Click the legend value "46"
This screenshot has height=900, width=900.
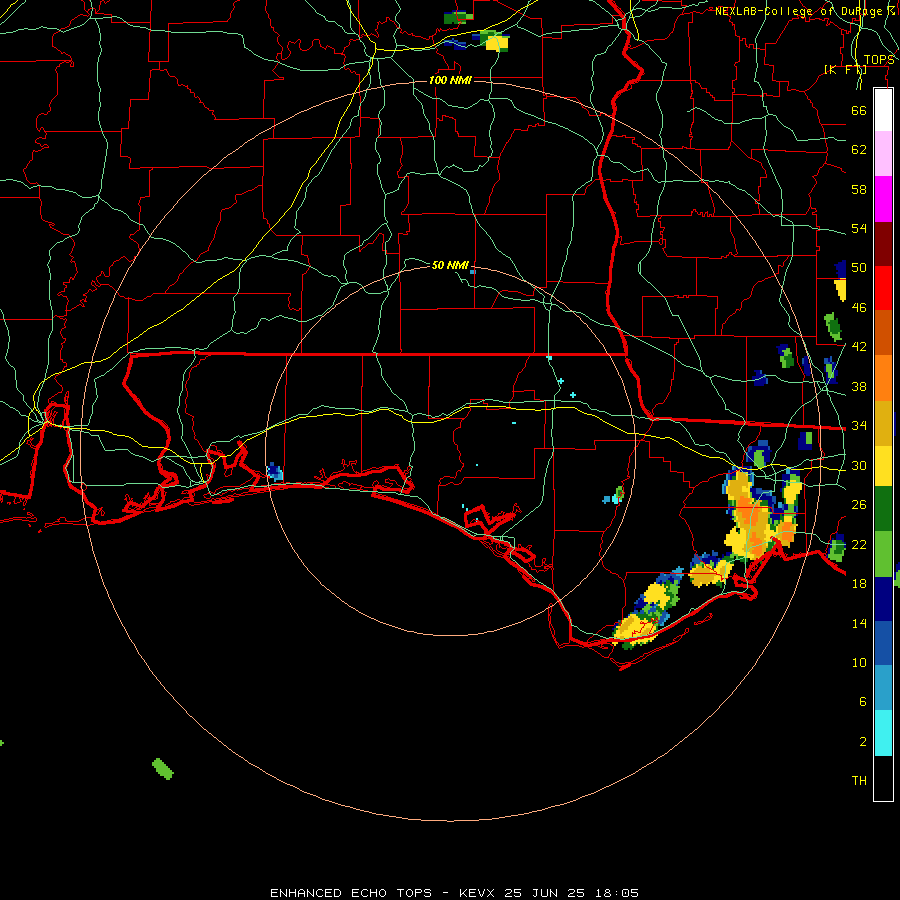859,308
